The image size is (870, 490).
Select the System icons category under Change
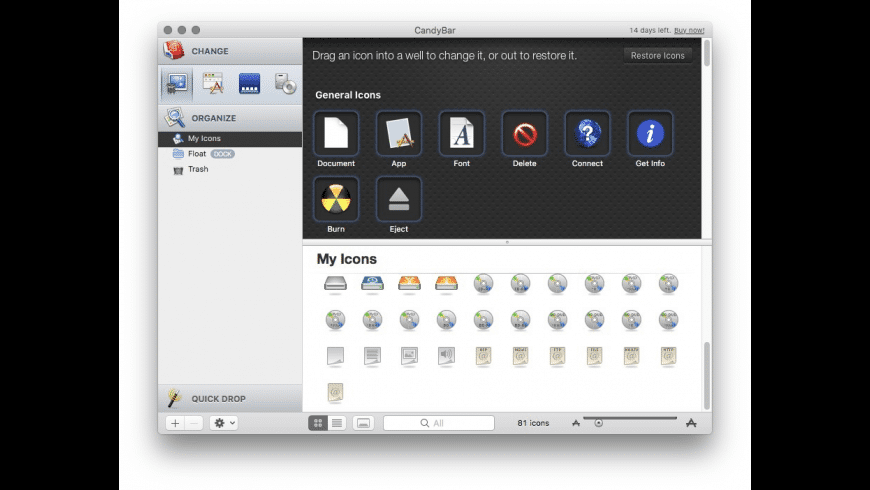(x=176, y=84)
